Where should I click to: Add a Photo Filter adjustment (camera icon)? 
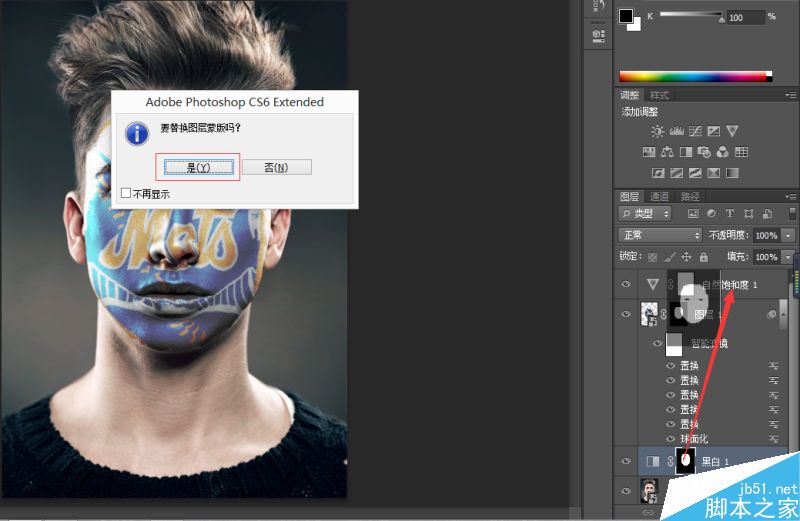coord(704,152)
